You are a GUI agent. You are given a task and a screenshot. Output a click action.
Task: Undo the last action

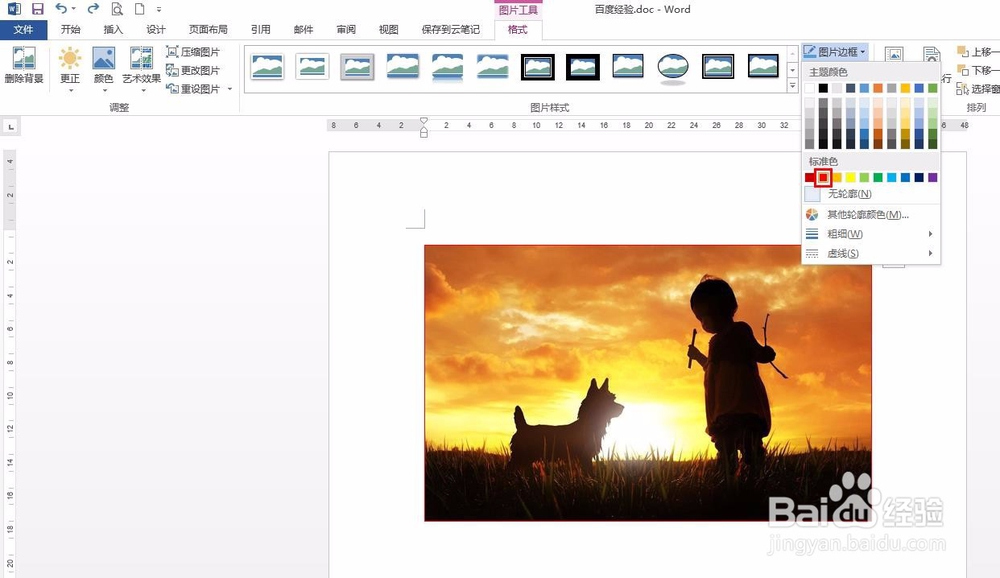pyautogui.click(x=61, y=9)
